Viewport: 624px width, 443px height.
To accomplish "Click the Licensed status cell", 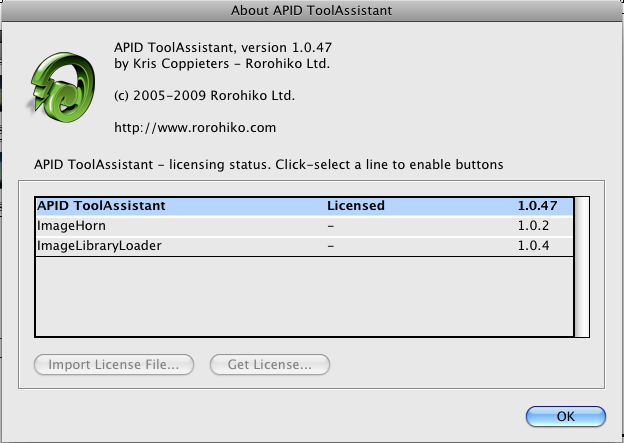I will pyautogui.click(x=356, y=206).
